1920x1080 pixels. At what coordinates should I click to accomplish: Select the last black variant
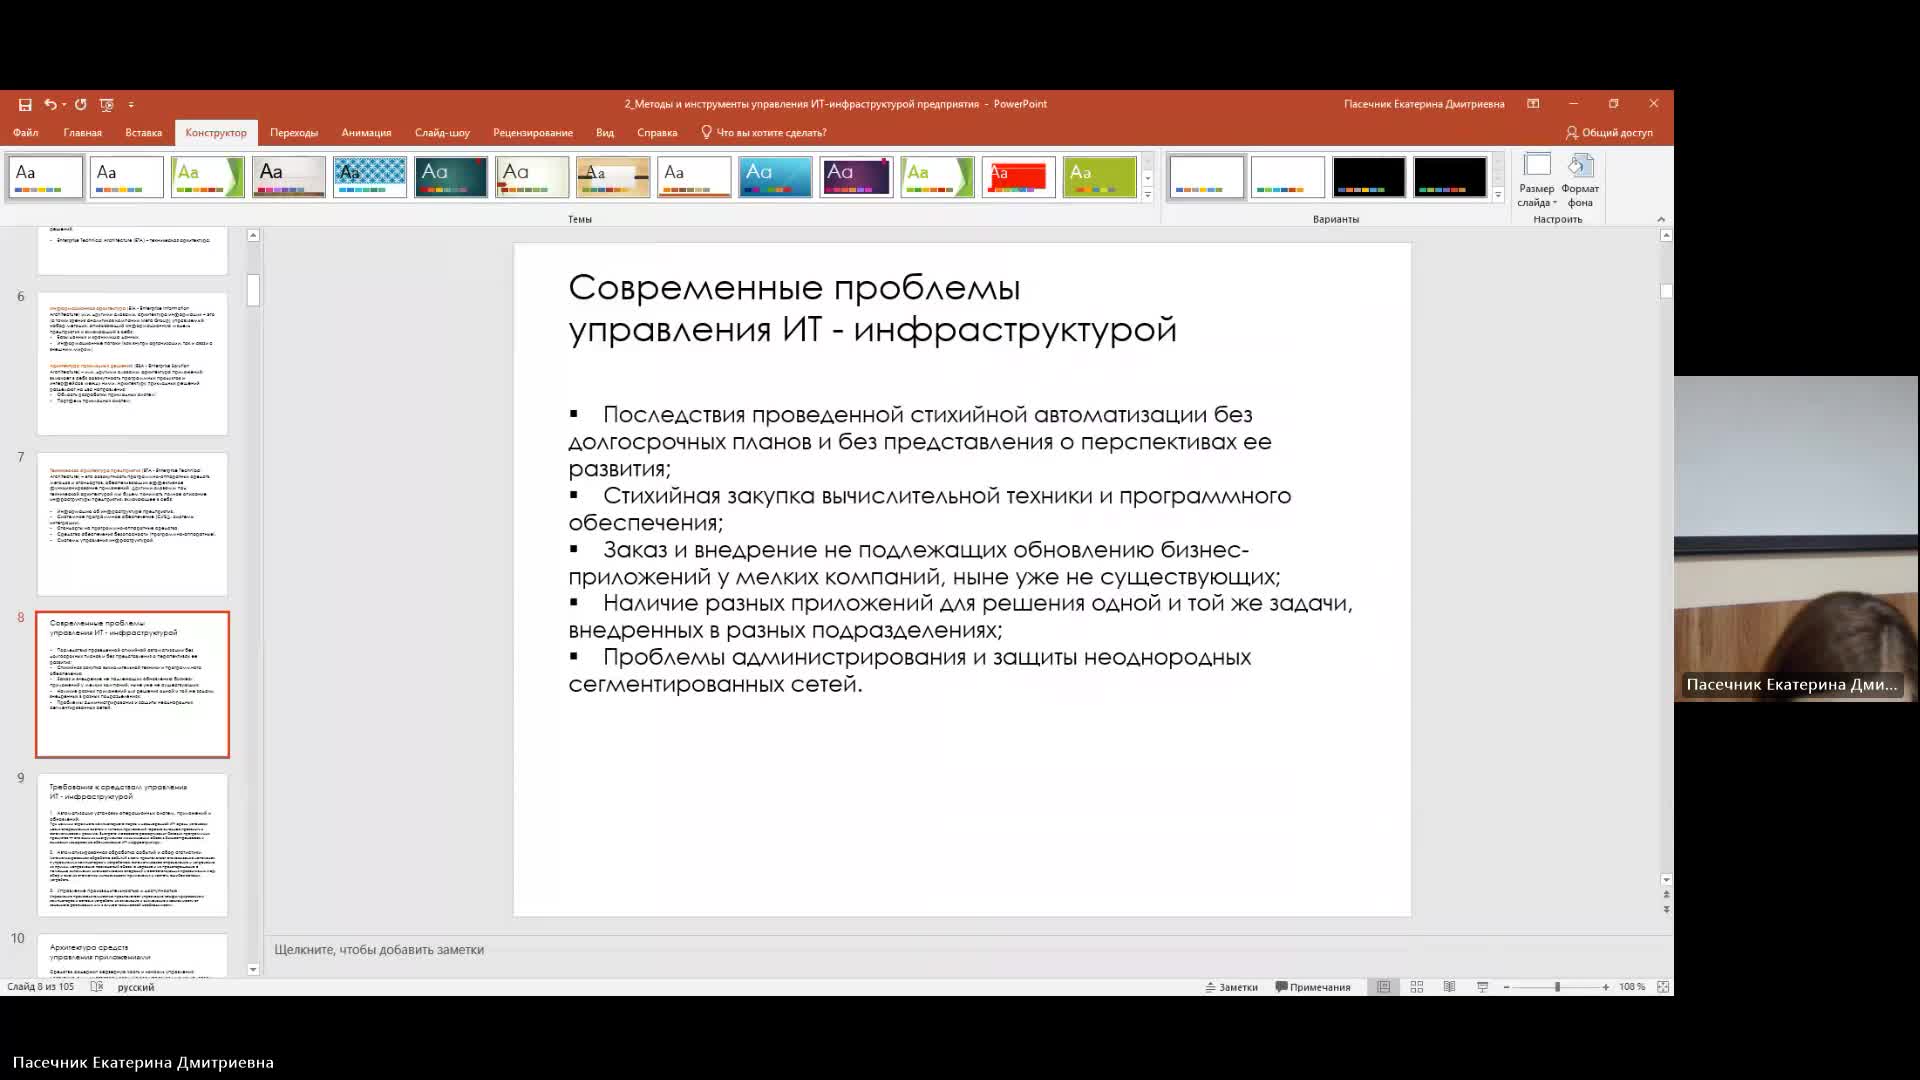[x=1450, y=177]
